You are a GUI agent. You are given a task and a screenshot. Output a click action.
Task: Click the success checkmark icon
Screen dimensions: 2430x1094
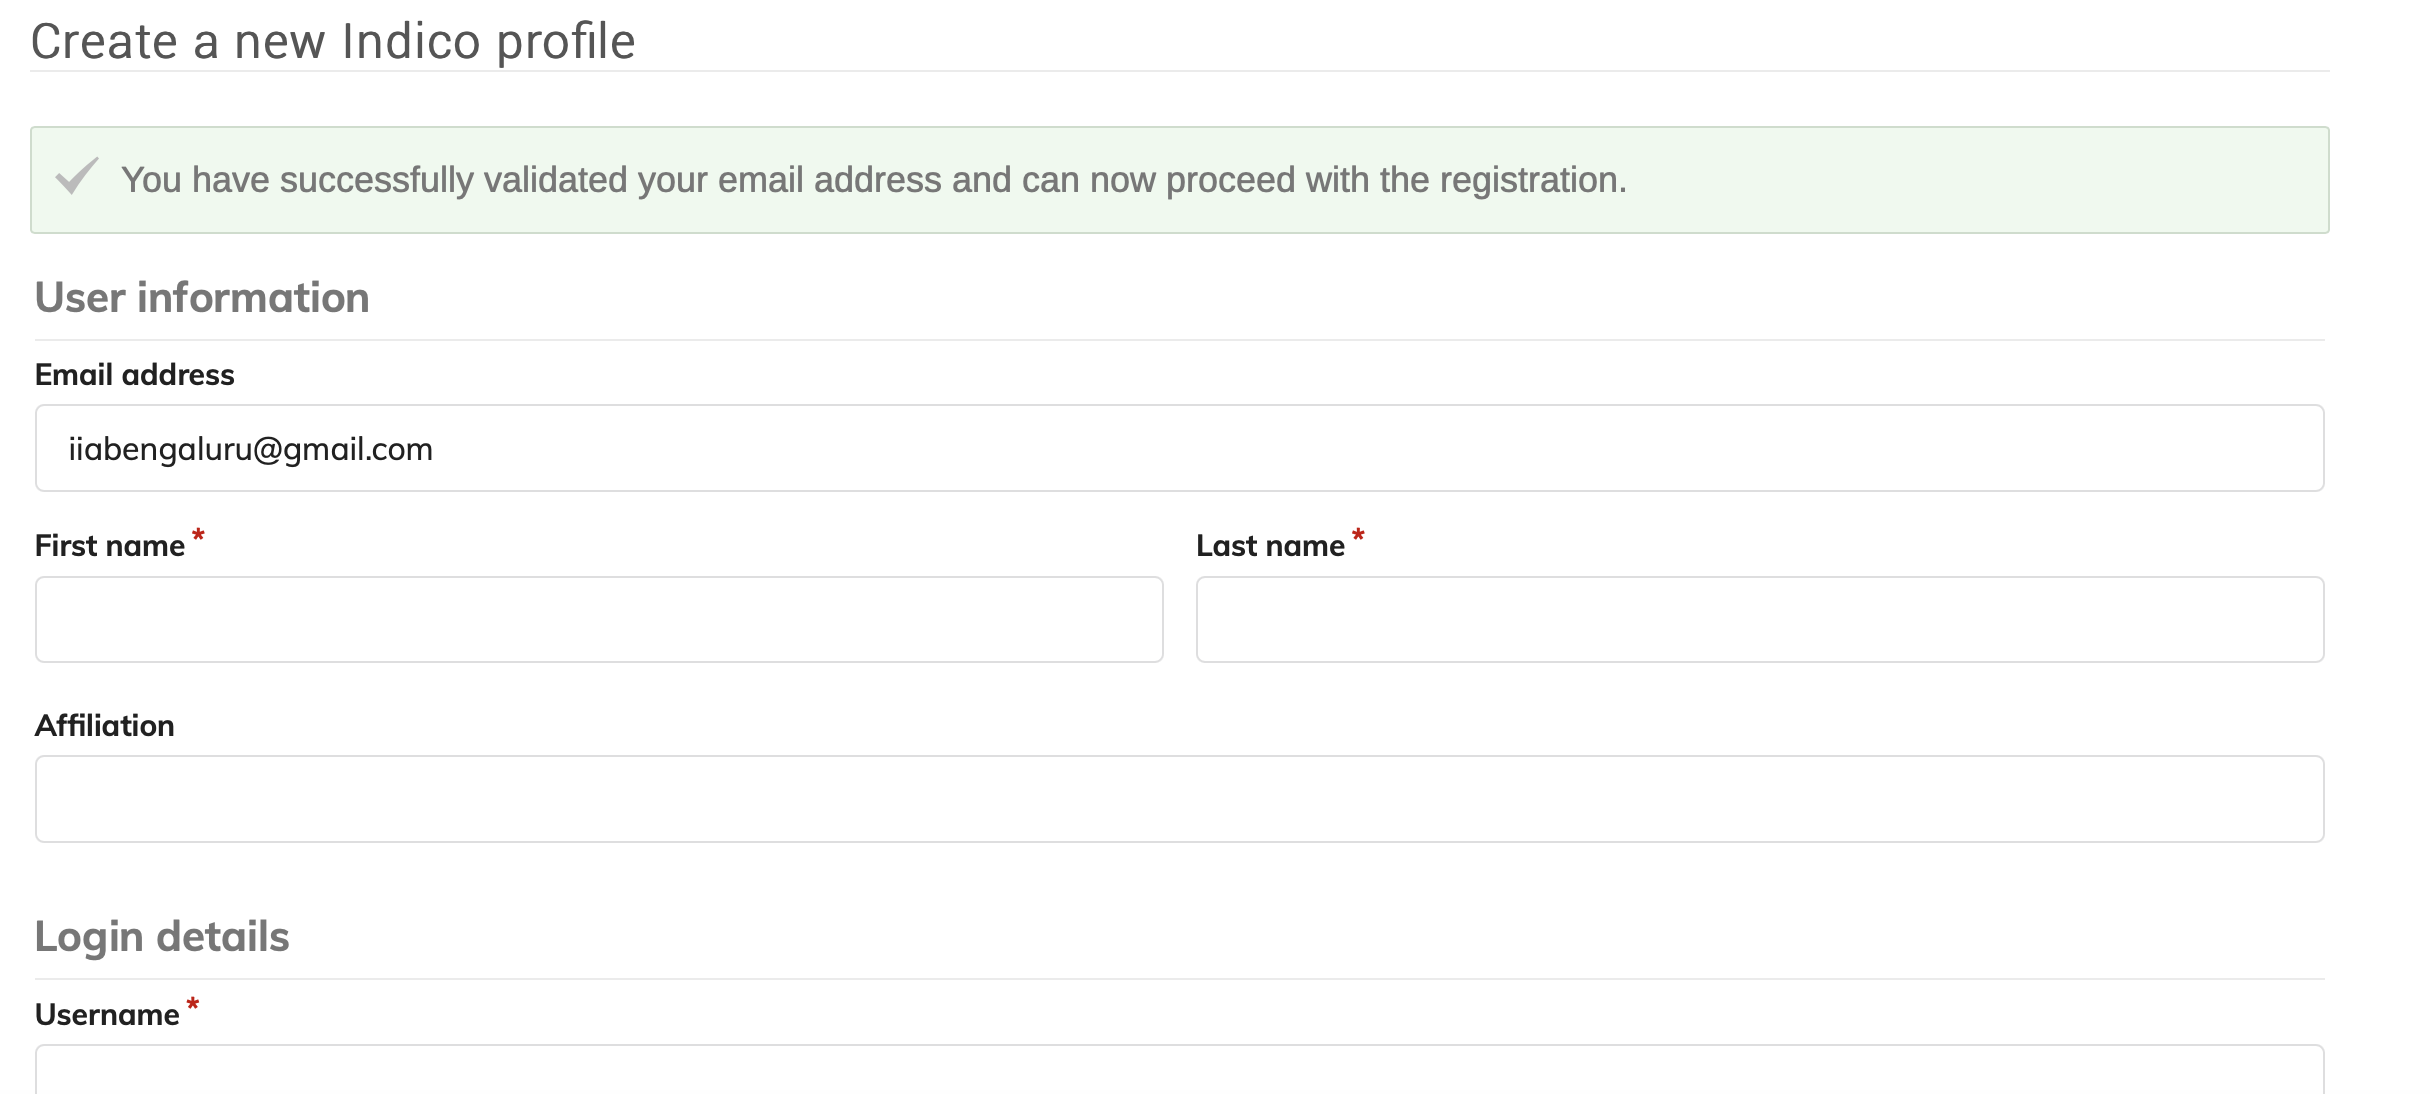(76, 178)
